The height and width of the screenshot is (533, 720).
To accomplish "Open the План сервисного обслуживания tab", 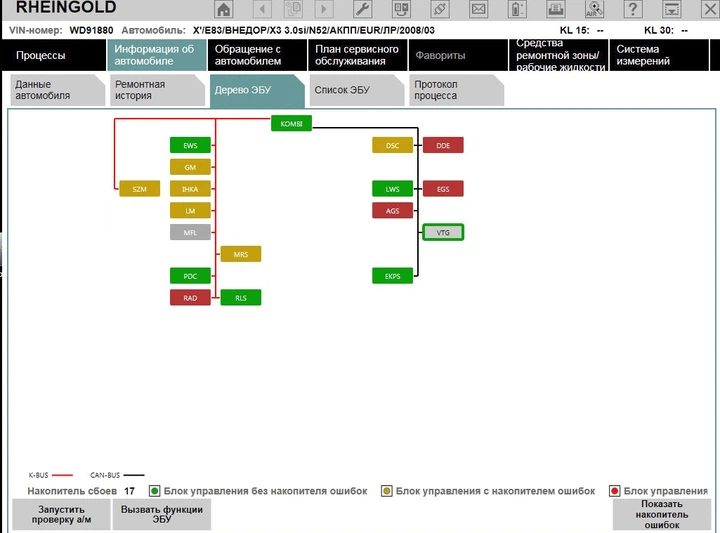I will (x=358, y=55).
